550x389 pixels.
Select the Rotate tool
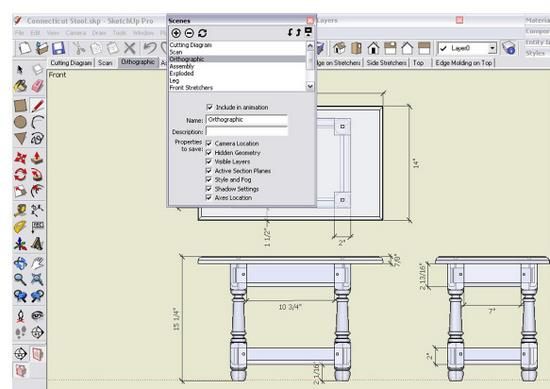click(x=20, y=174)
